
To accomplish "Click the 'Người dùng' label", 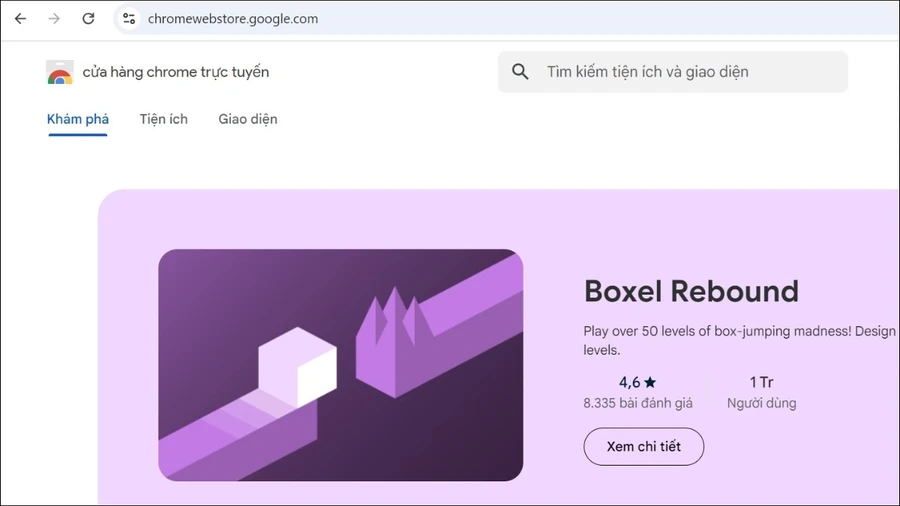I will (x=762, y=403).
